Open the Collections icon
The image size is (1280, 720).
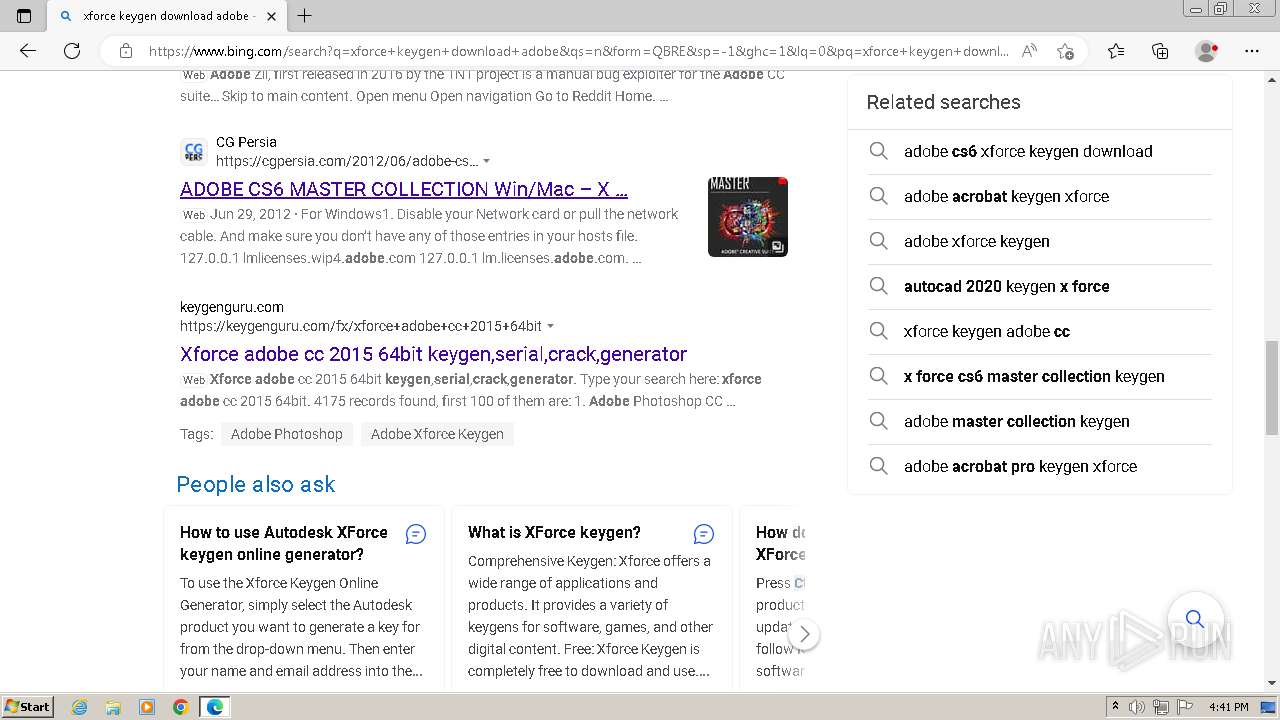[x=1160, y=51]
